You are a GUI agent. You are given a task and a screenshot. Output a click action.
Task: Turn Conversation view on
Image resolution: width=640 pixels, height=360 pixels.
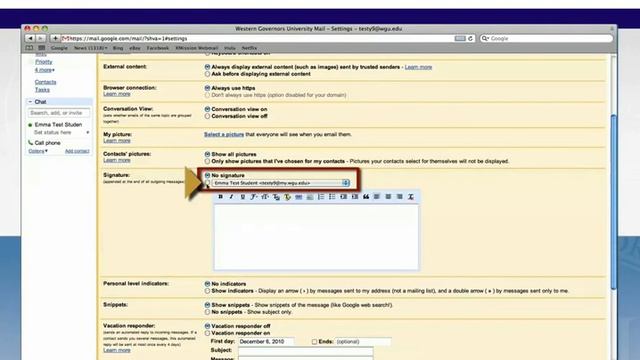point(207,109)
